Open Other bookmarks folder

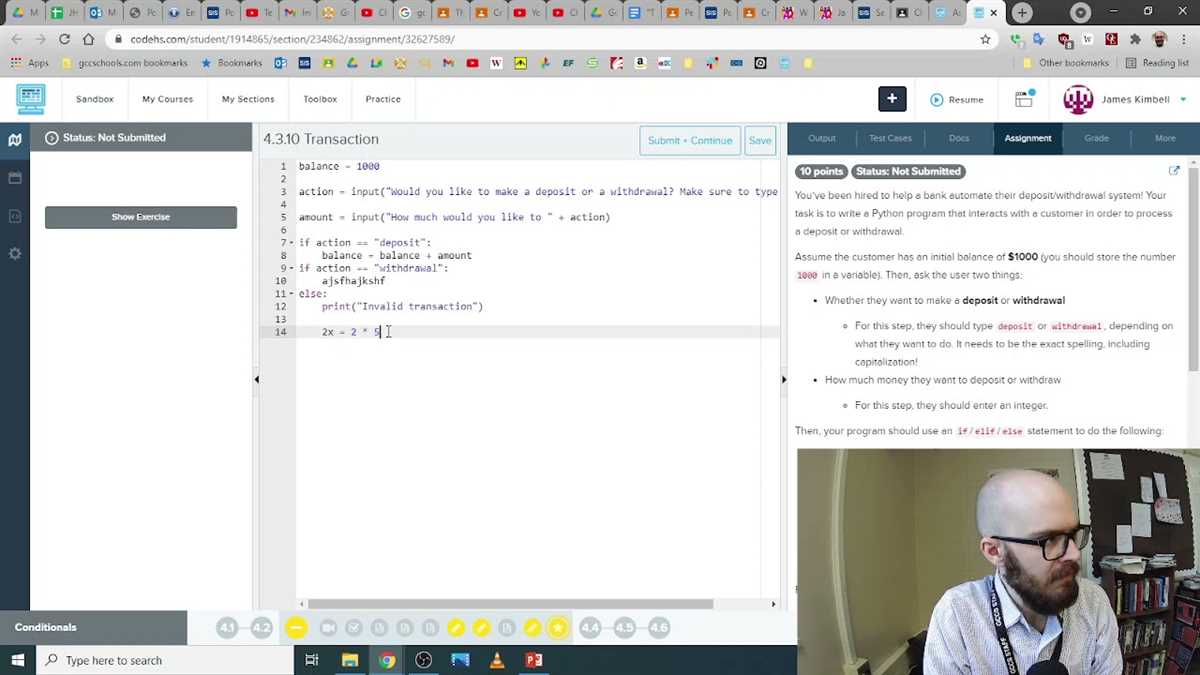click(1065, 63)
